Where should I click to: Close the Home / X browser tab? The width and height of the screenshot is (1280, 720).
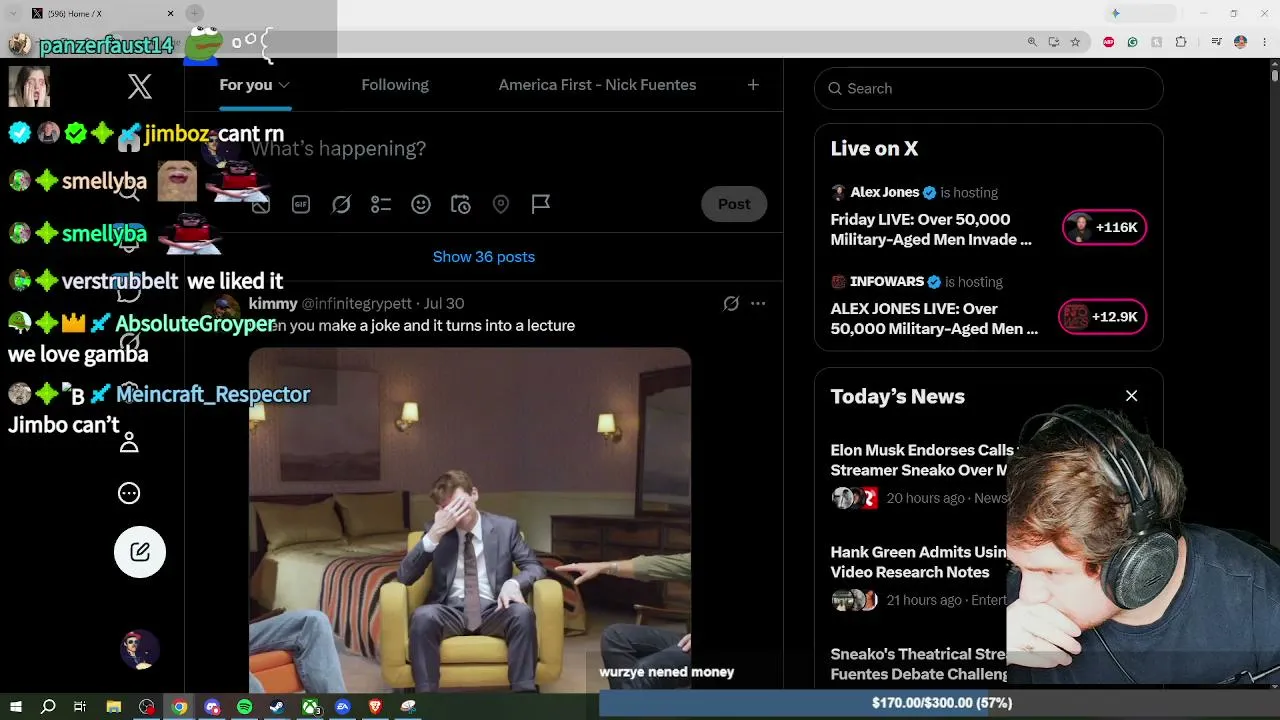(170, 13)
